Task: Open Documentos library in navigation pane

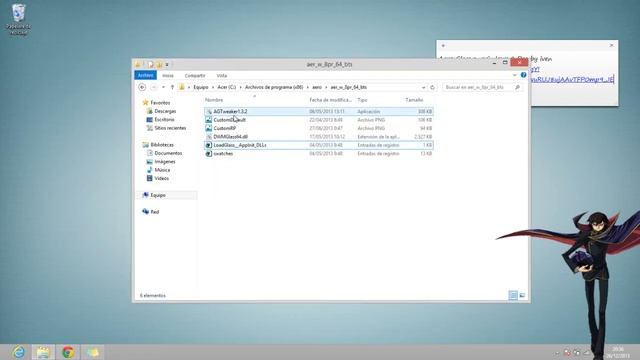Action: (x=168, y=153)
